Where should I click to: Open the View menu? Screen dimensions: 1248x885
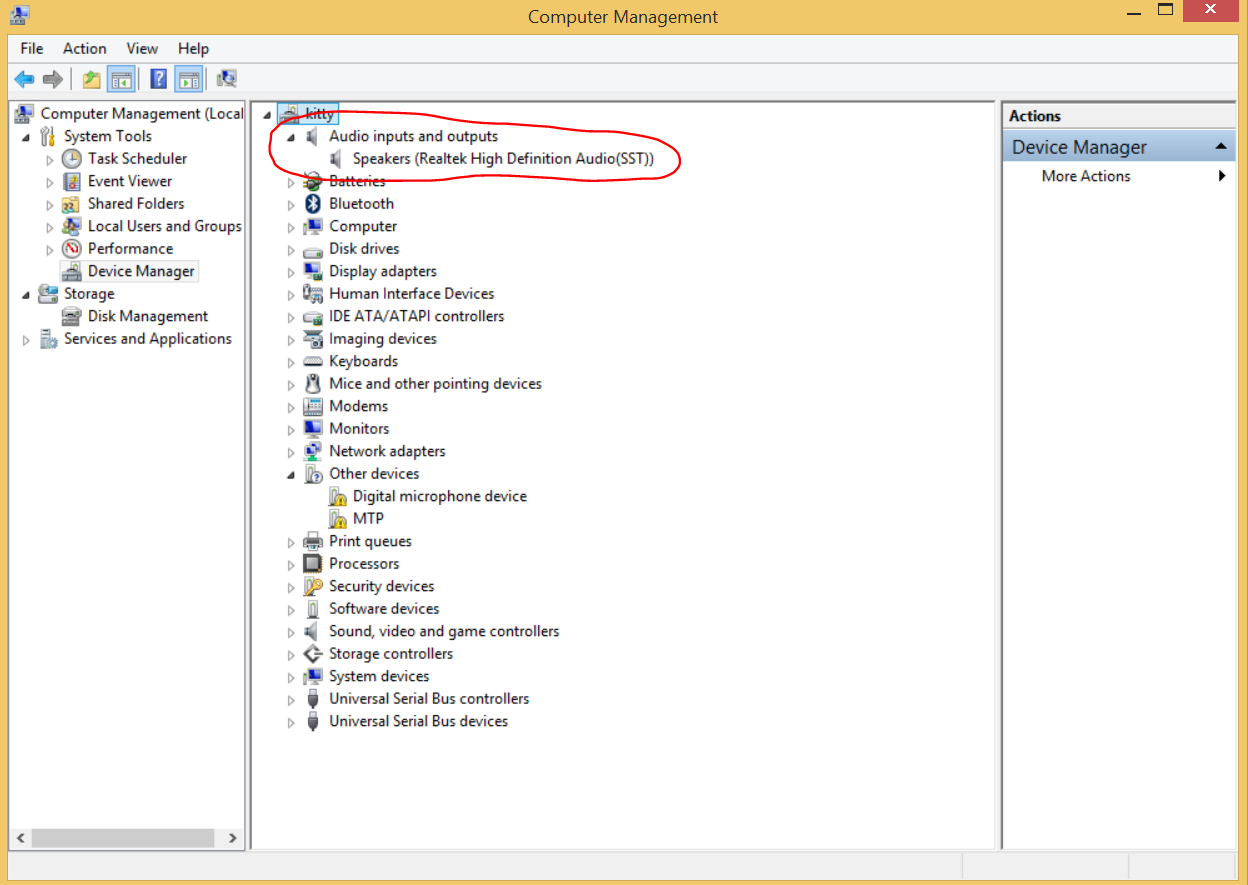click(142, 48)
